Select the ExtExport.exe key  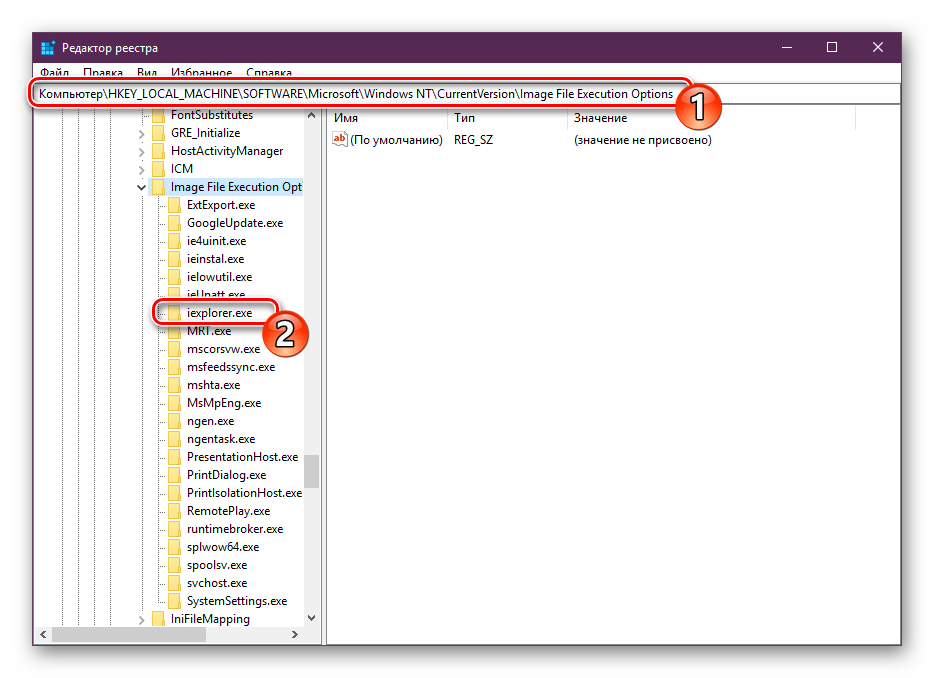221,205
